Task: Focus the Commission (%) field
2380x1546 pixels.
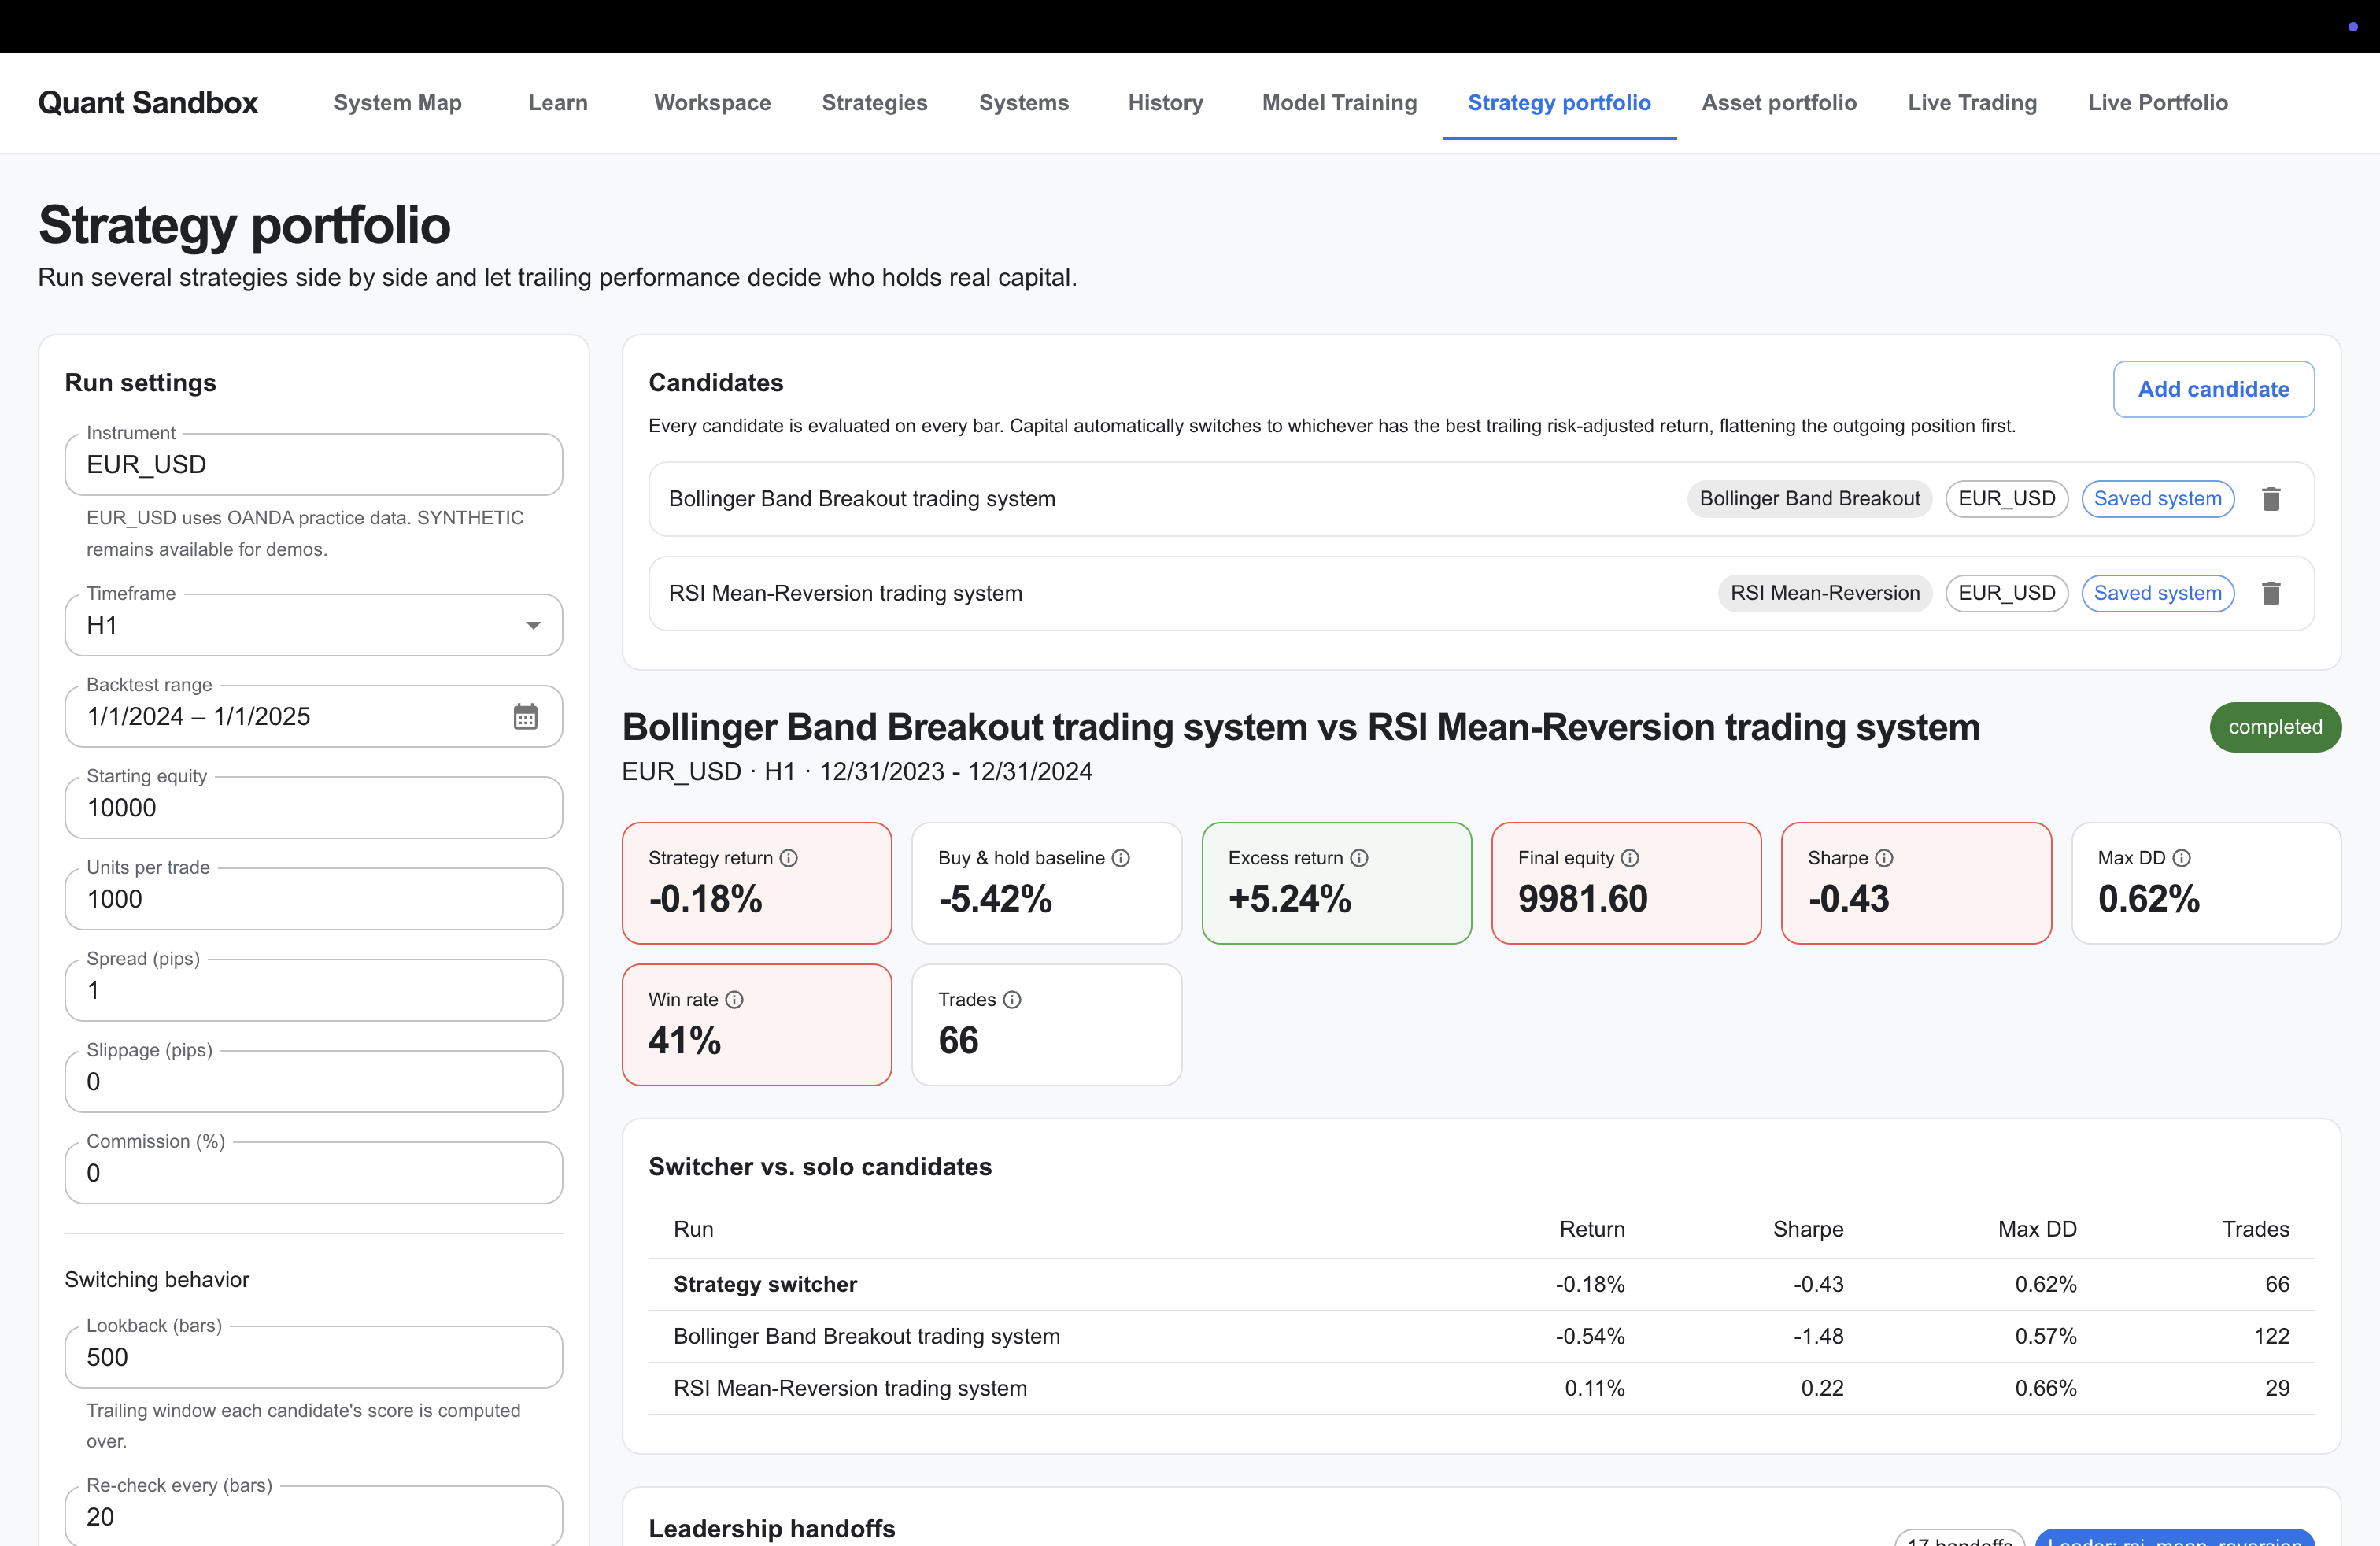Action: click(x=314, y=1174)
